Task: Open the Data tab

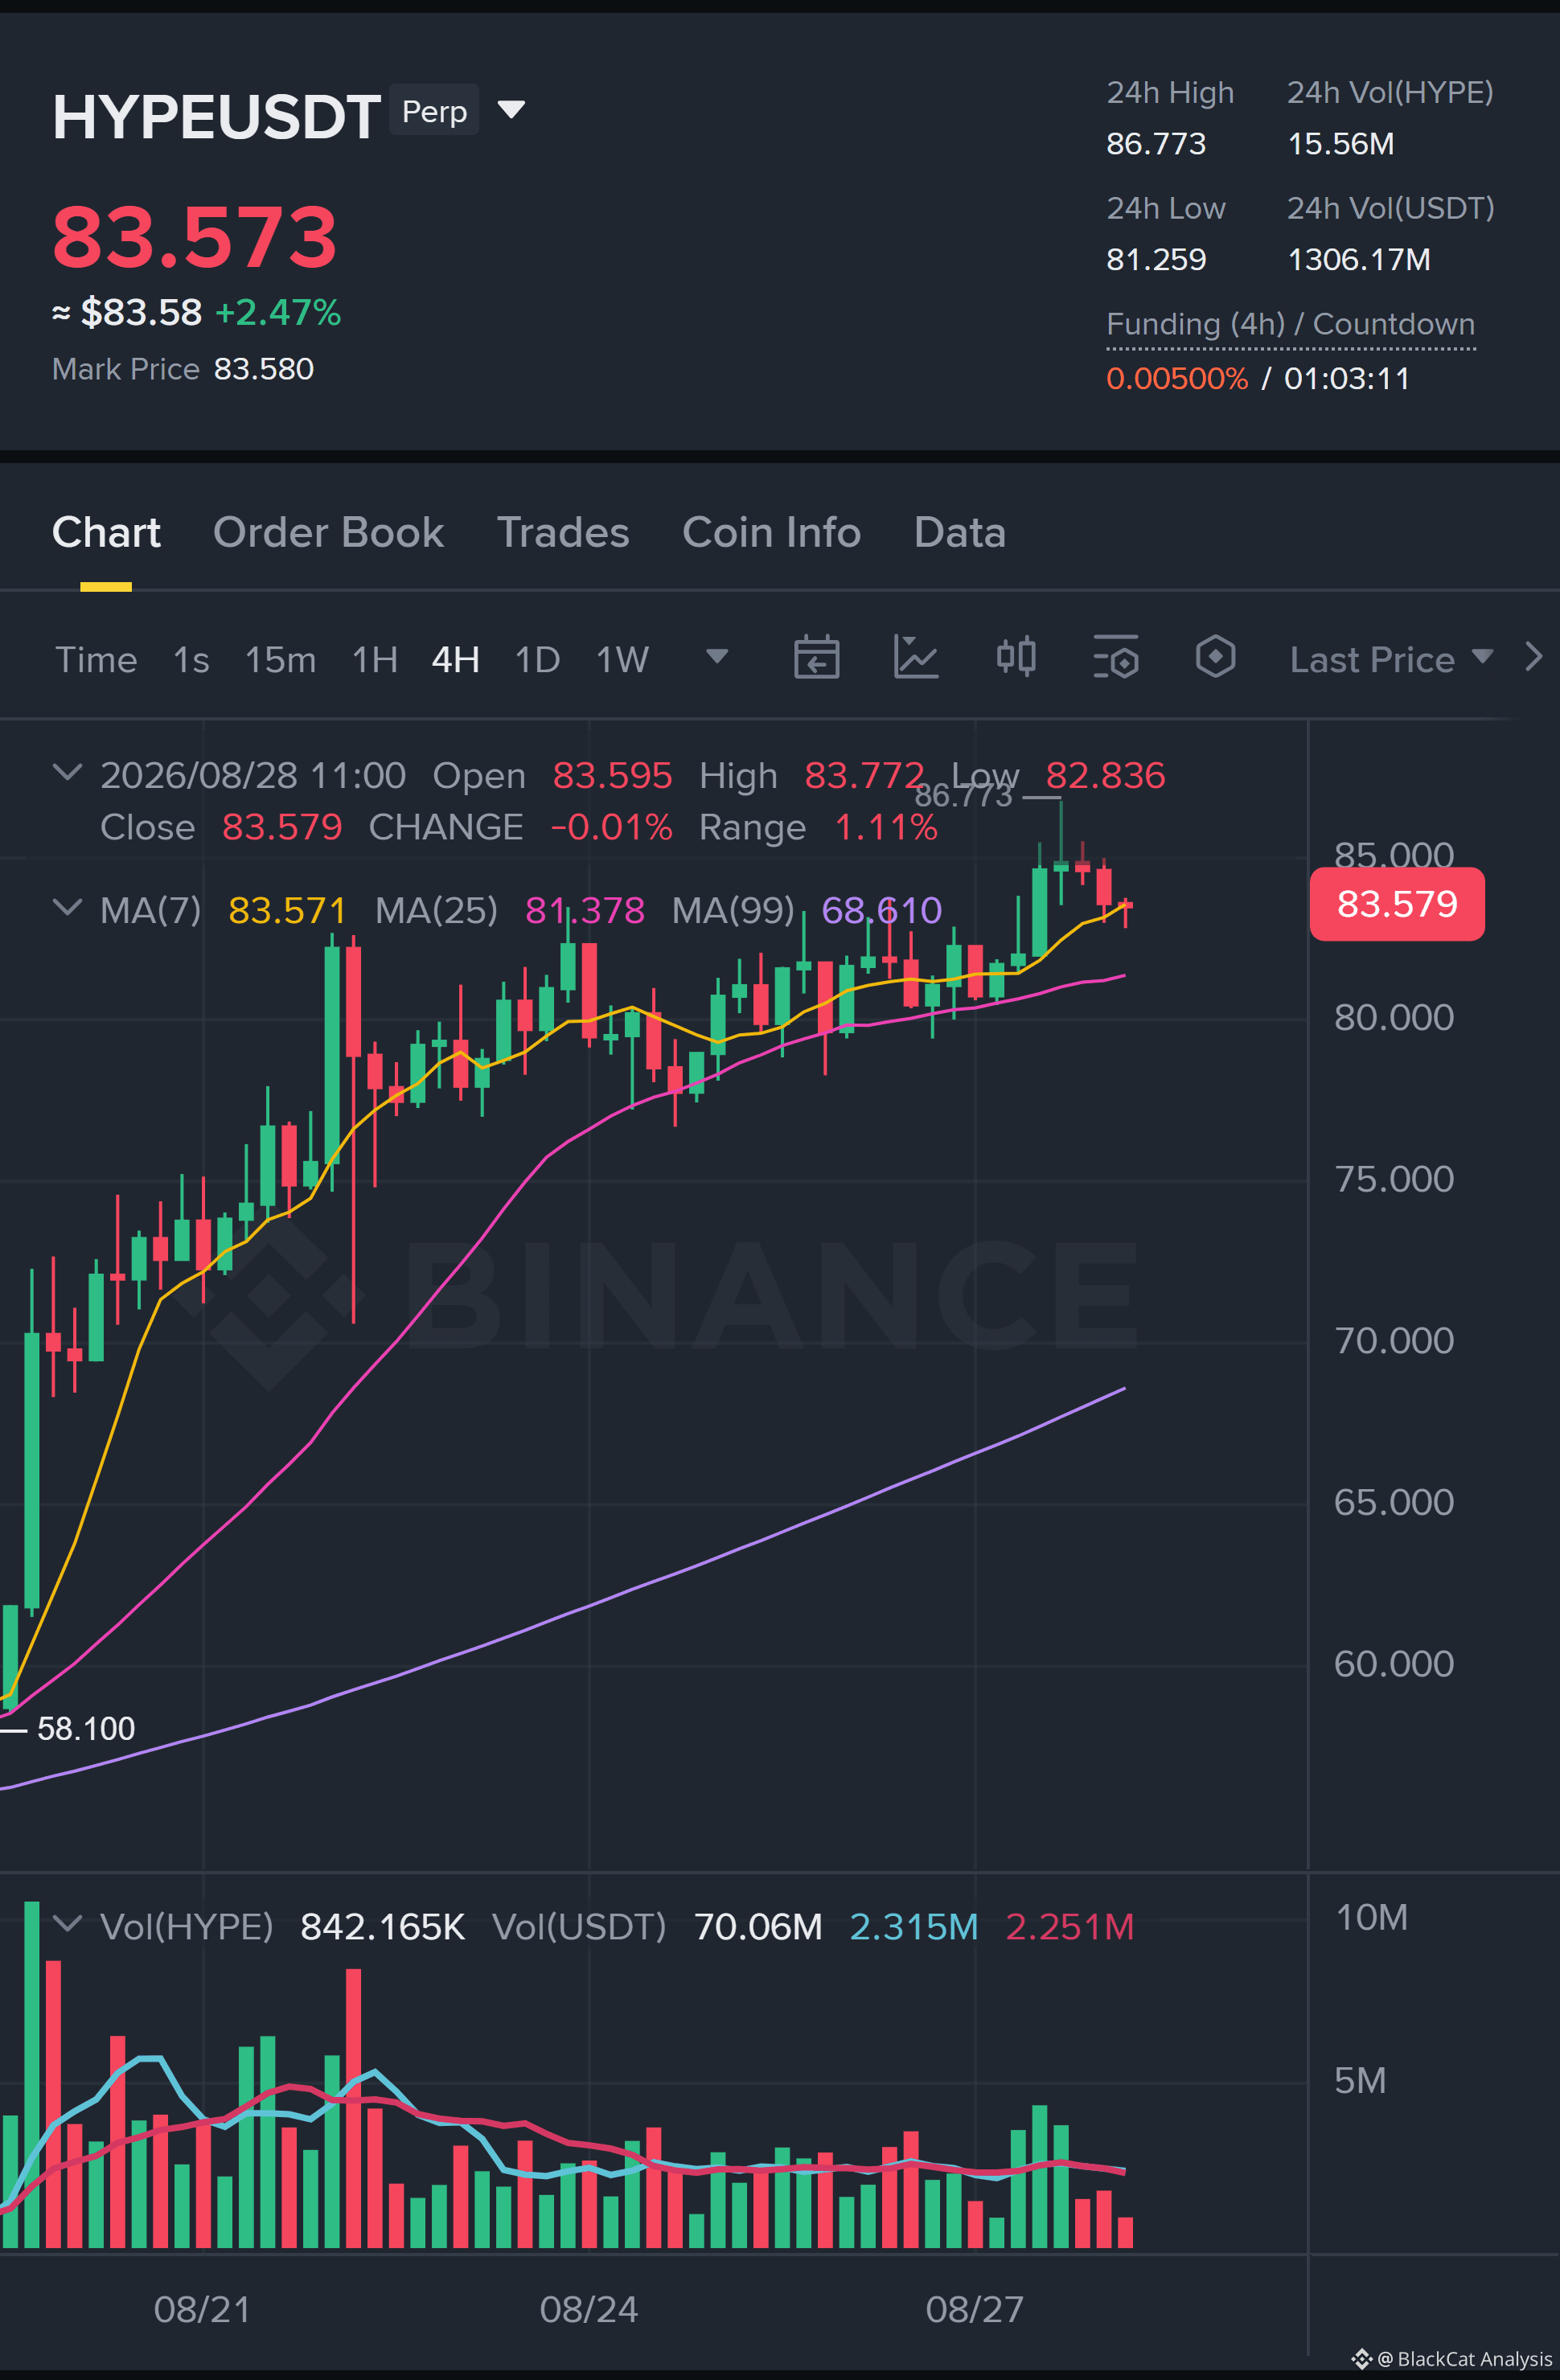Action: click(x=960, y=533)
